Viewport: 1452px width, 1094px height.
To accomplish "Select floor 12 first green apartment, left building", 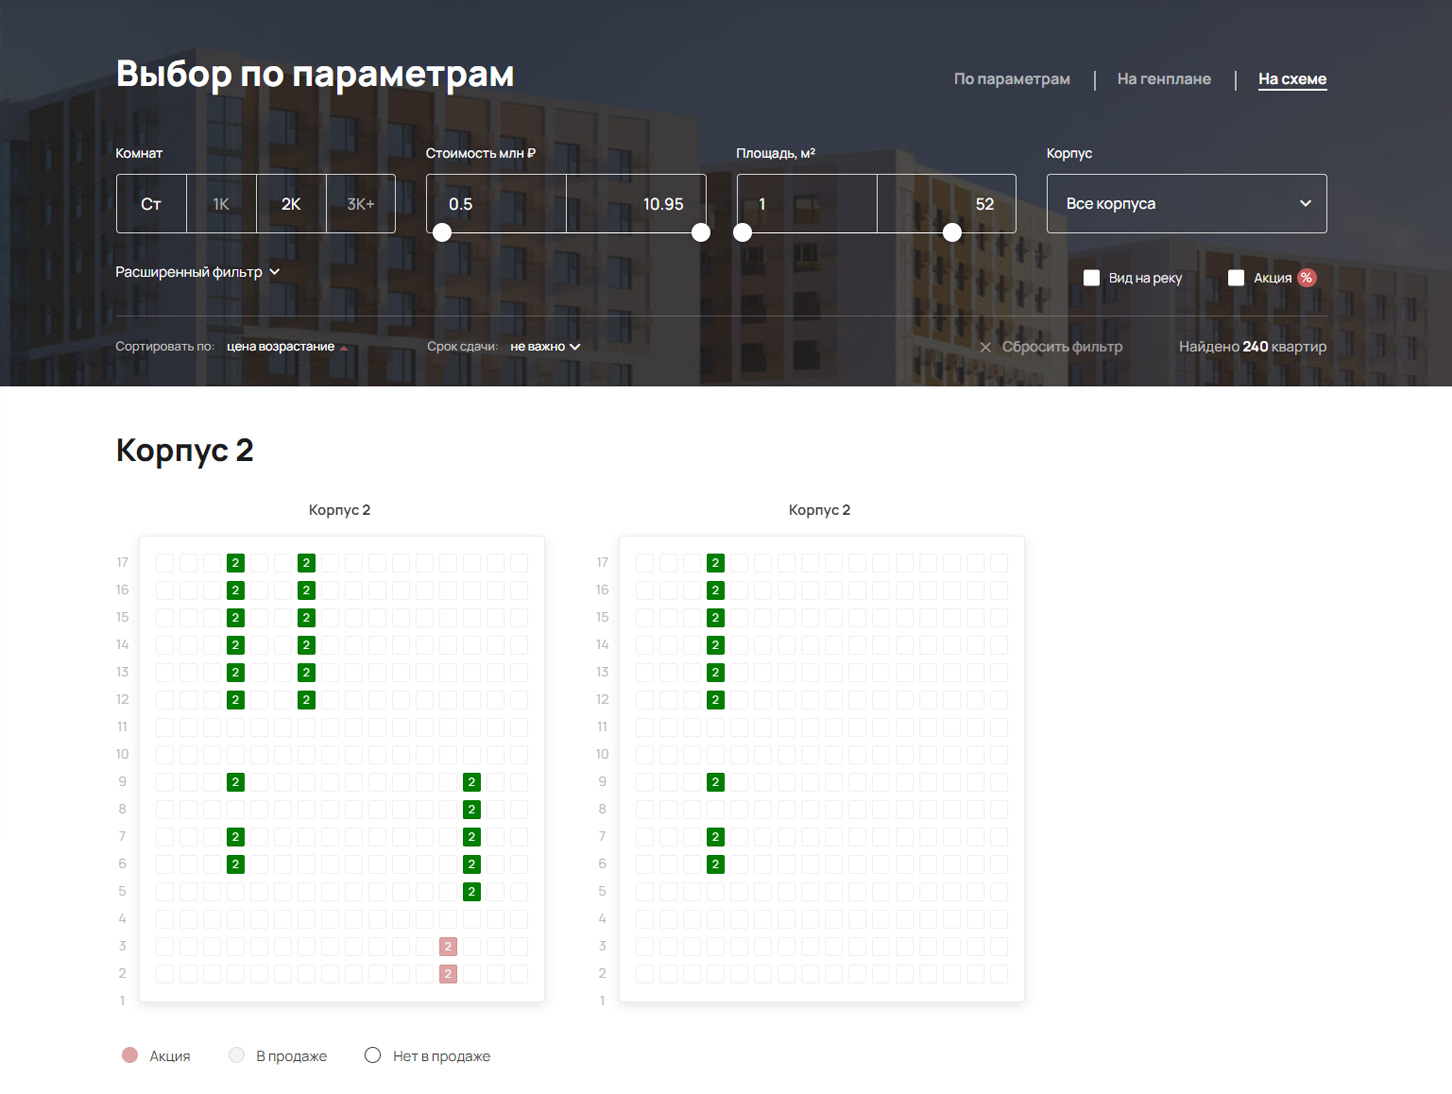I will click(x=236, y=700).
